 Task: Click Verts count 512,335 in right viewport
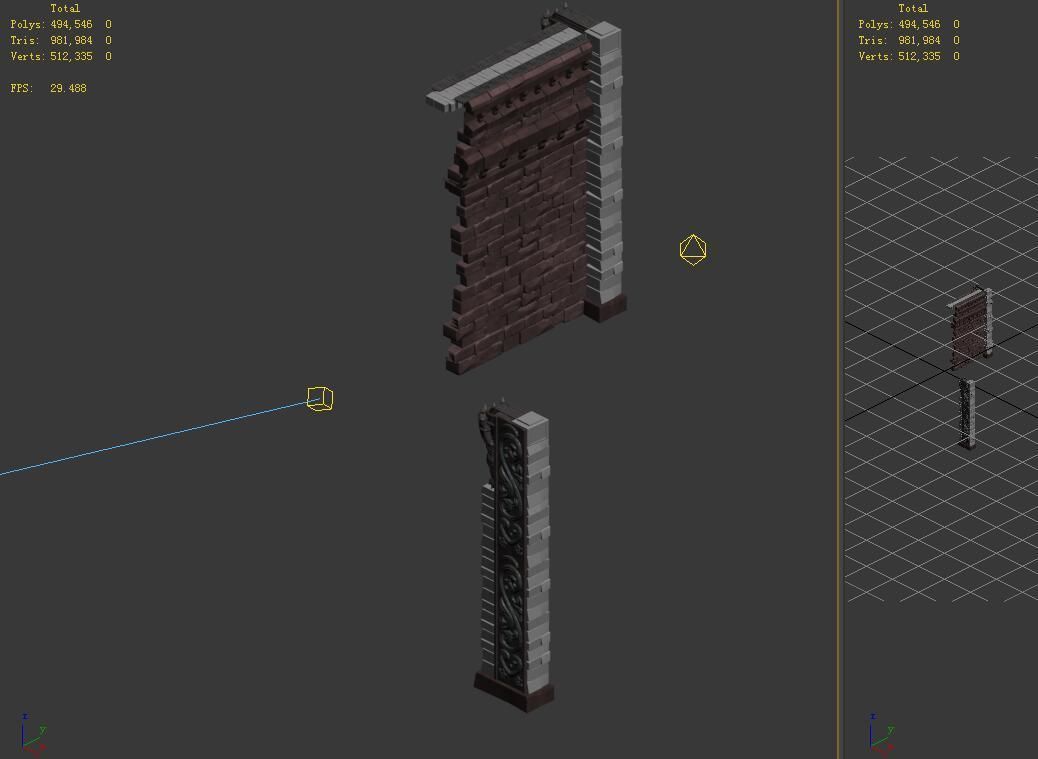coord(920,56)
